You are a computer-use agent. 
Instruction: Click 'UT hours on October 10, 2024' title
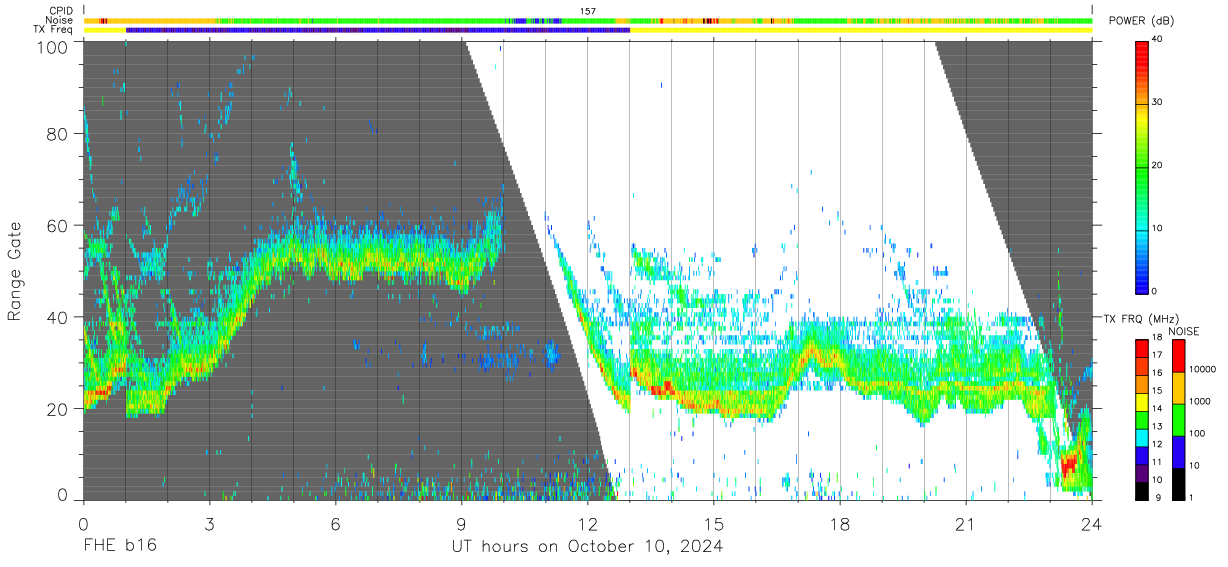tap(587, 547)
